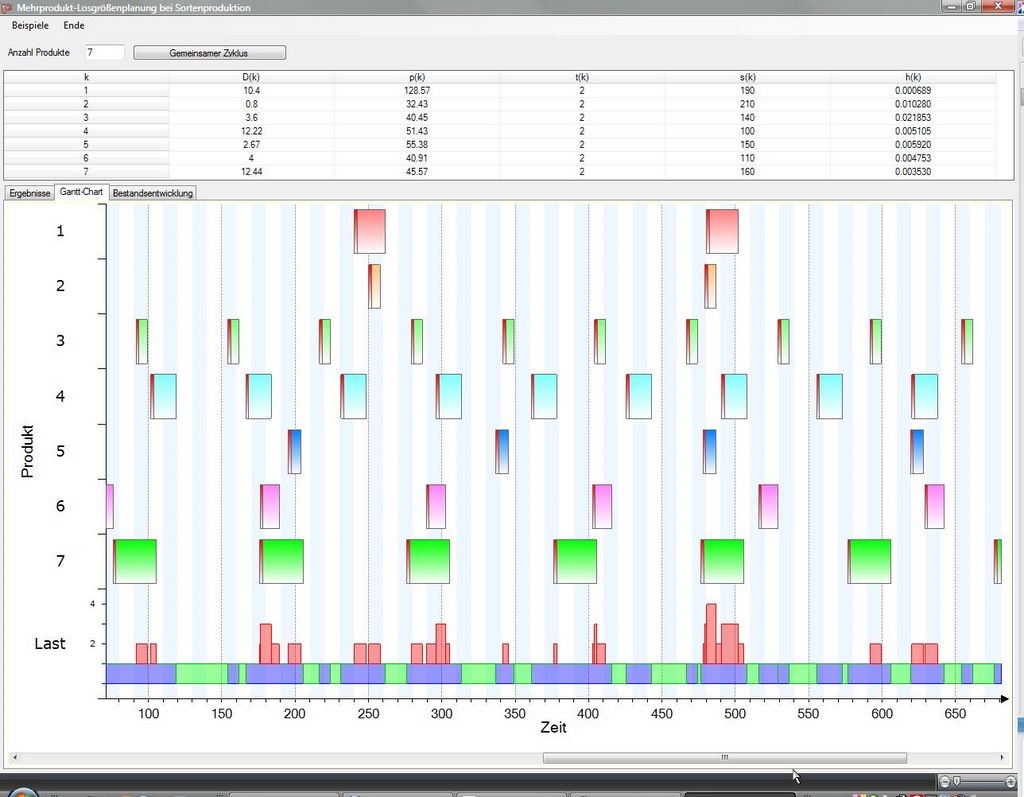Click the s(k) cell with value 210
Viewport: 1024px width, 797px height.
coord(747,104)
